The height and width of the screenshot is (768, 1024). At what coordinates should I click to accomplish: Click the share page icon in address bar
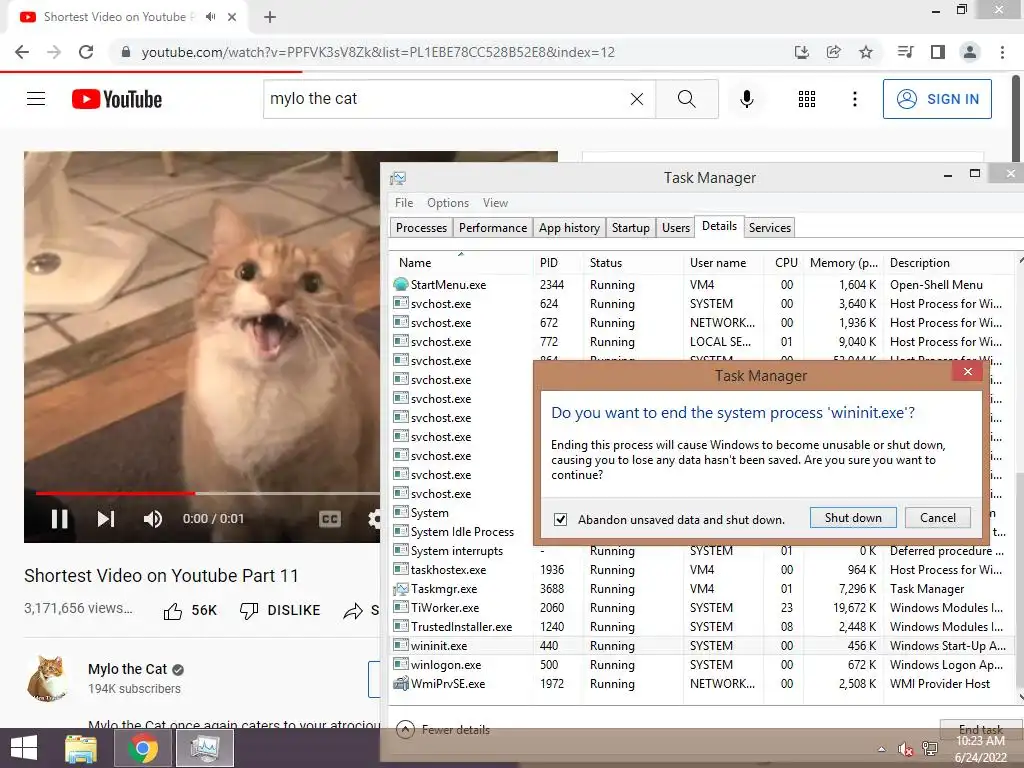[834, 52]
